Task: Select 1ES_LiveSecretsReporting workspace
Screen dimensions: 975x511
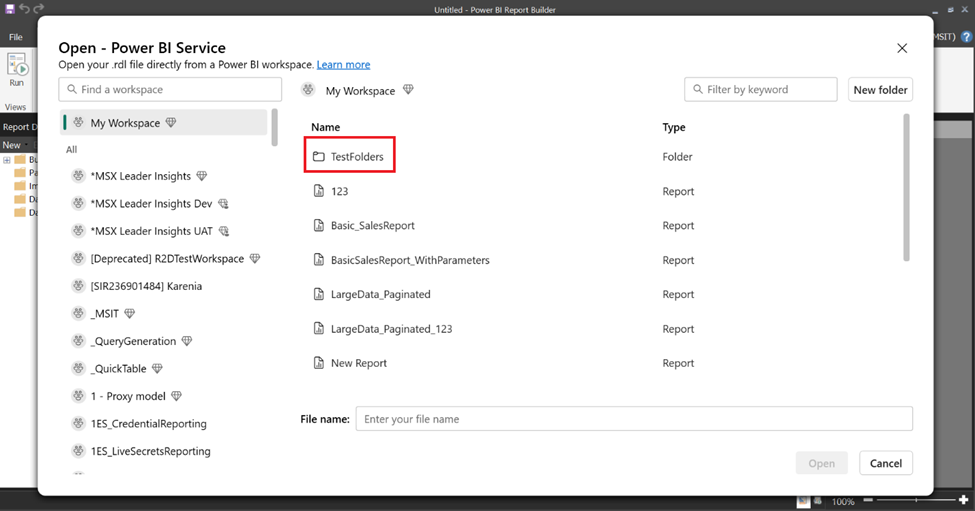Action: 150,451
